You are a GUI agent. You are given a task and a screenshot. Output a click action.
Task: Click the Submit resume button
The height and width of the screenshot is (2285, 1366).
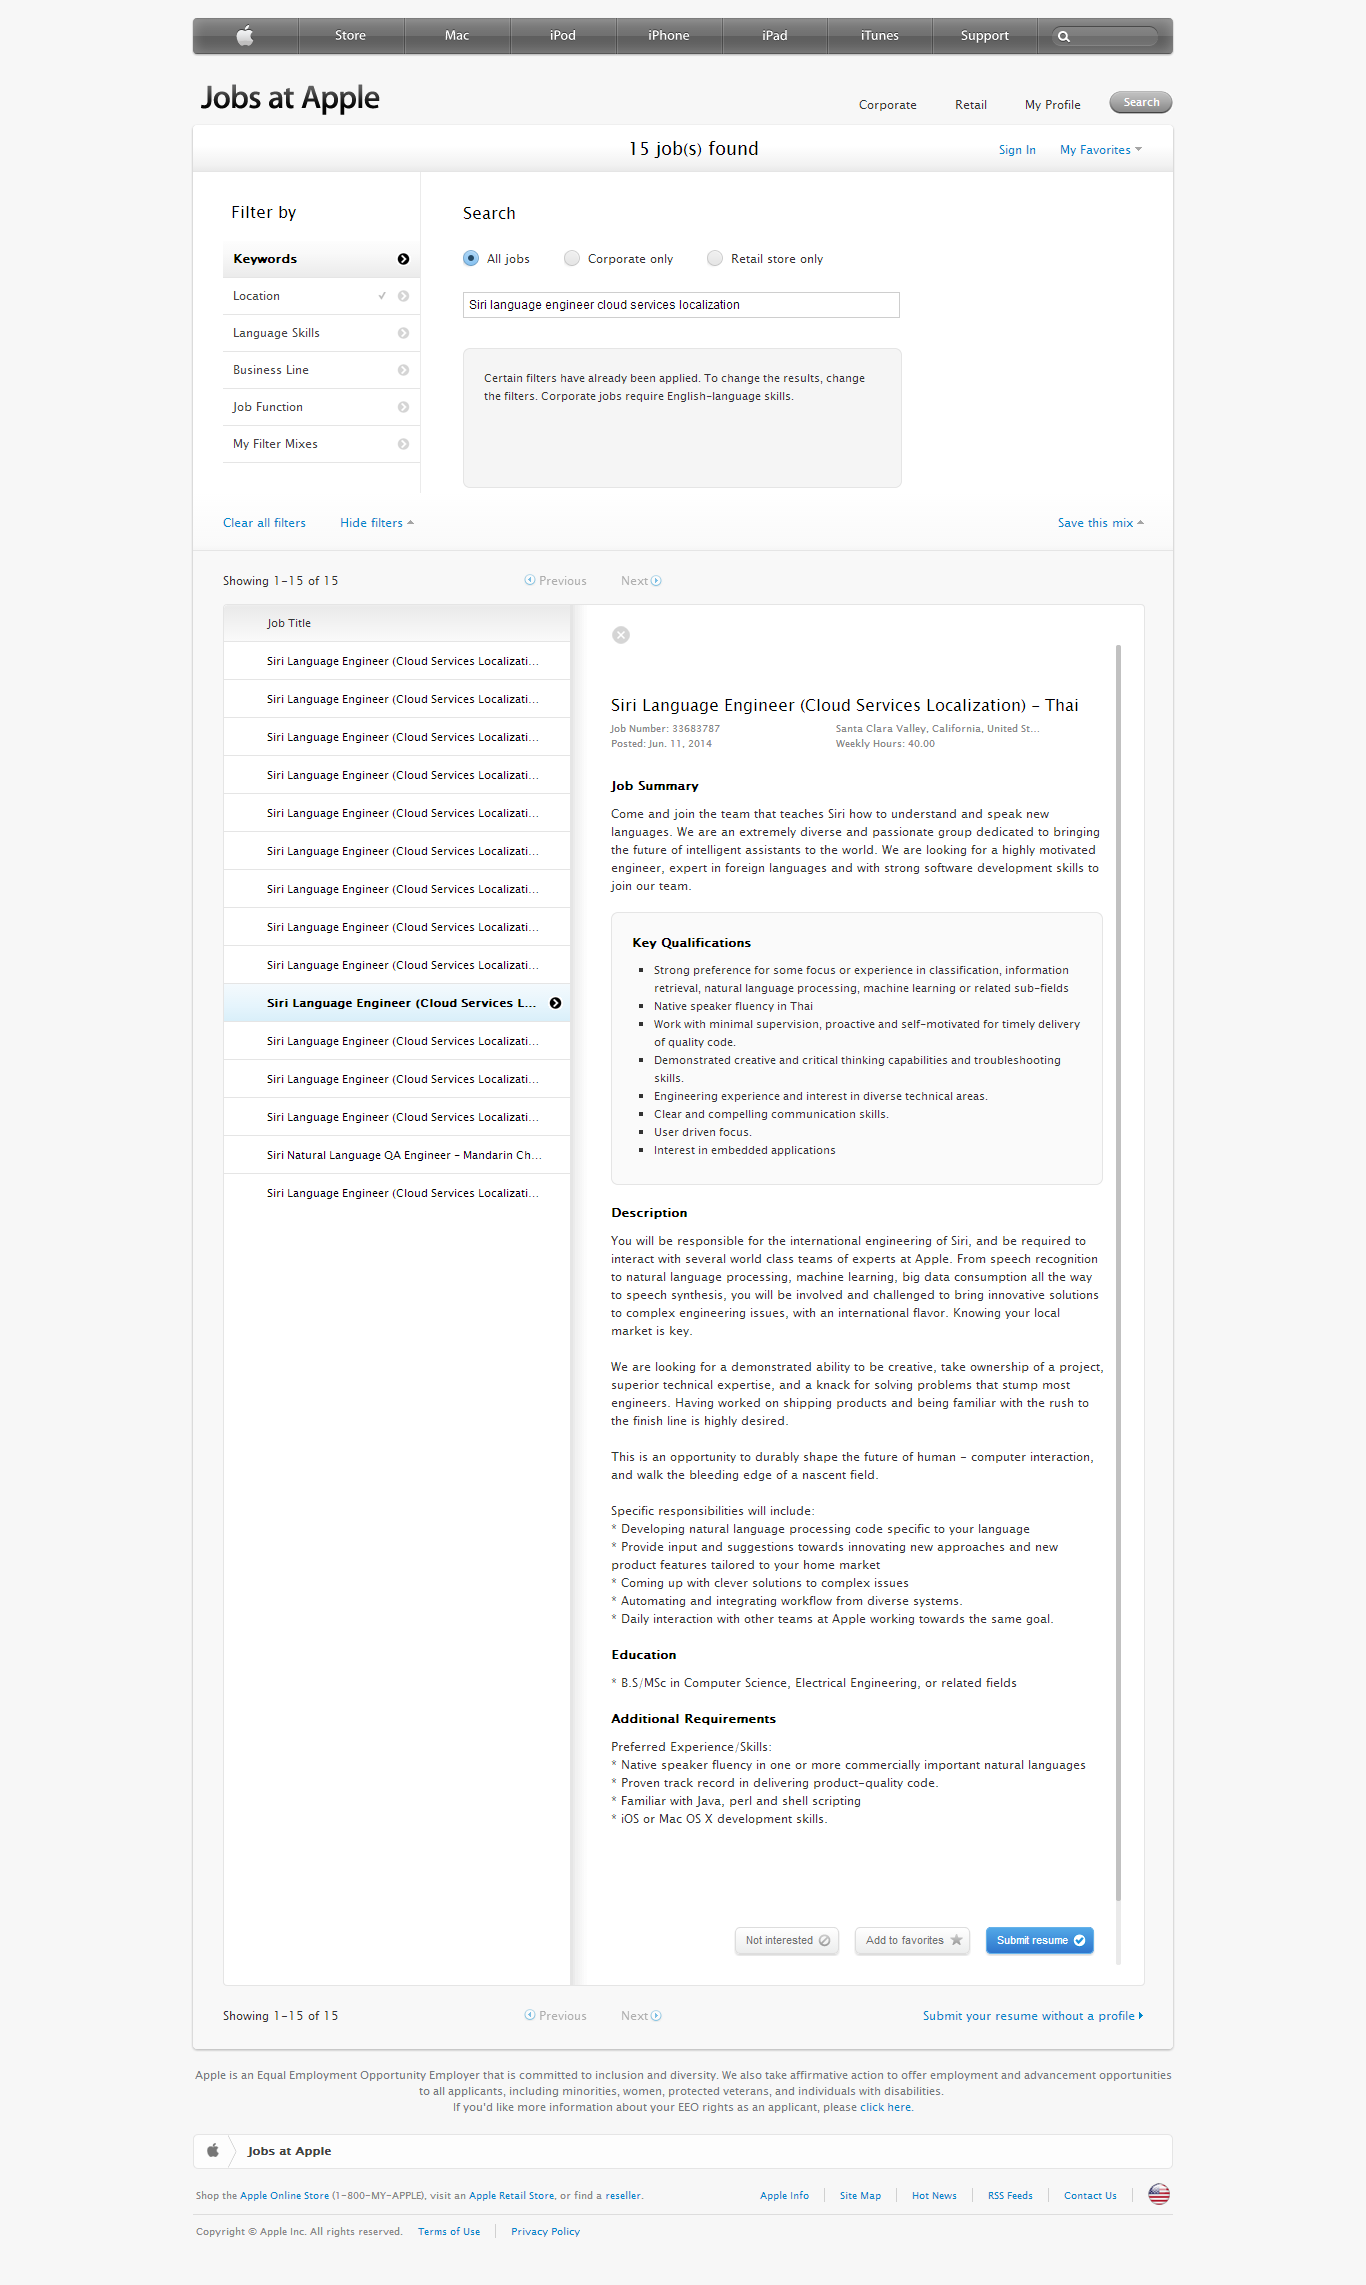pyautogui.click(x=1040, y=1940)
